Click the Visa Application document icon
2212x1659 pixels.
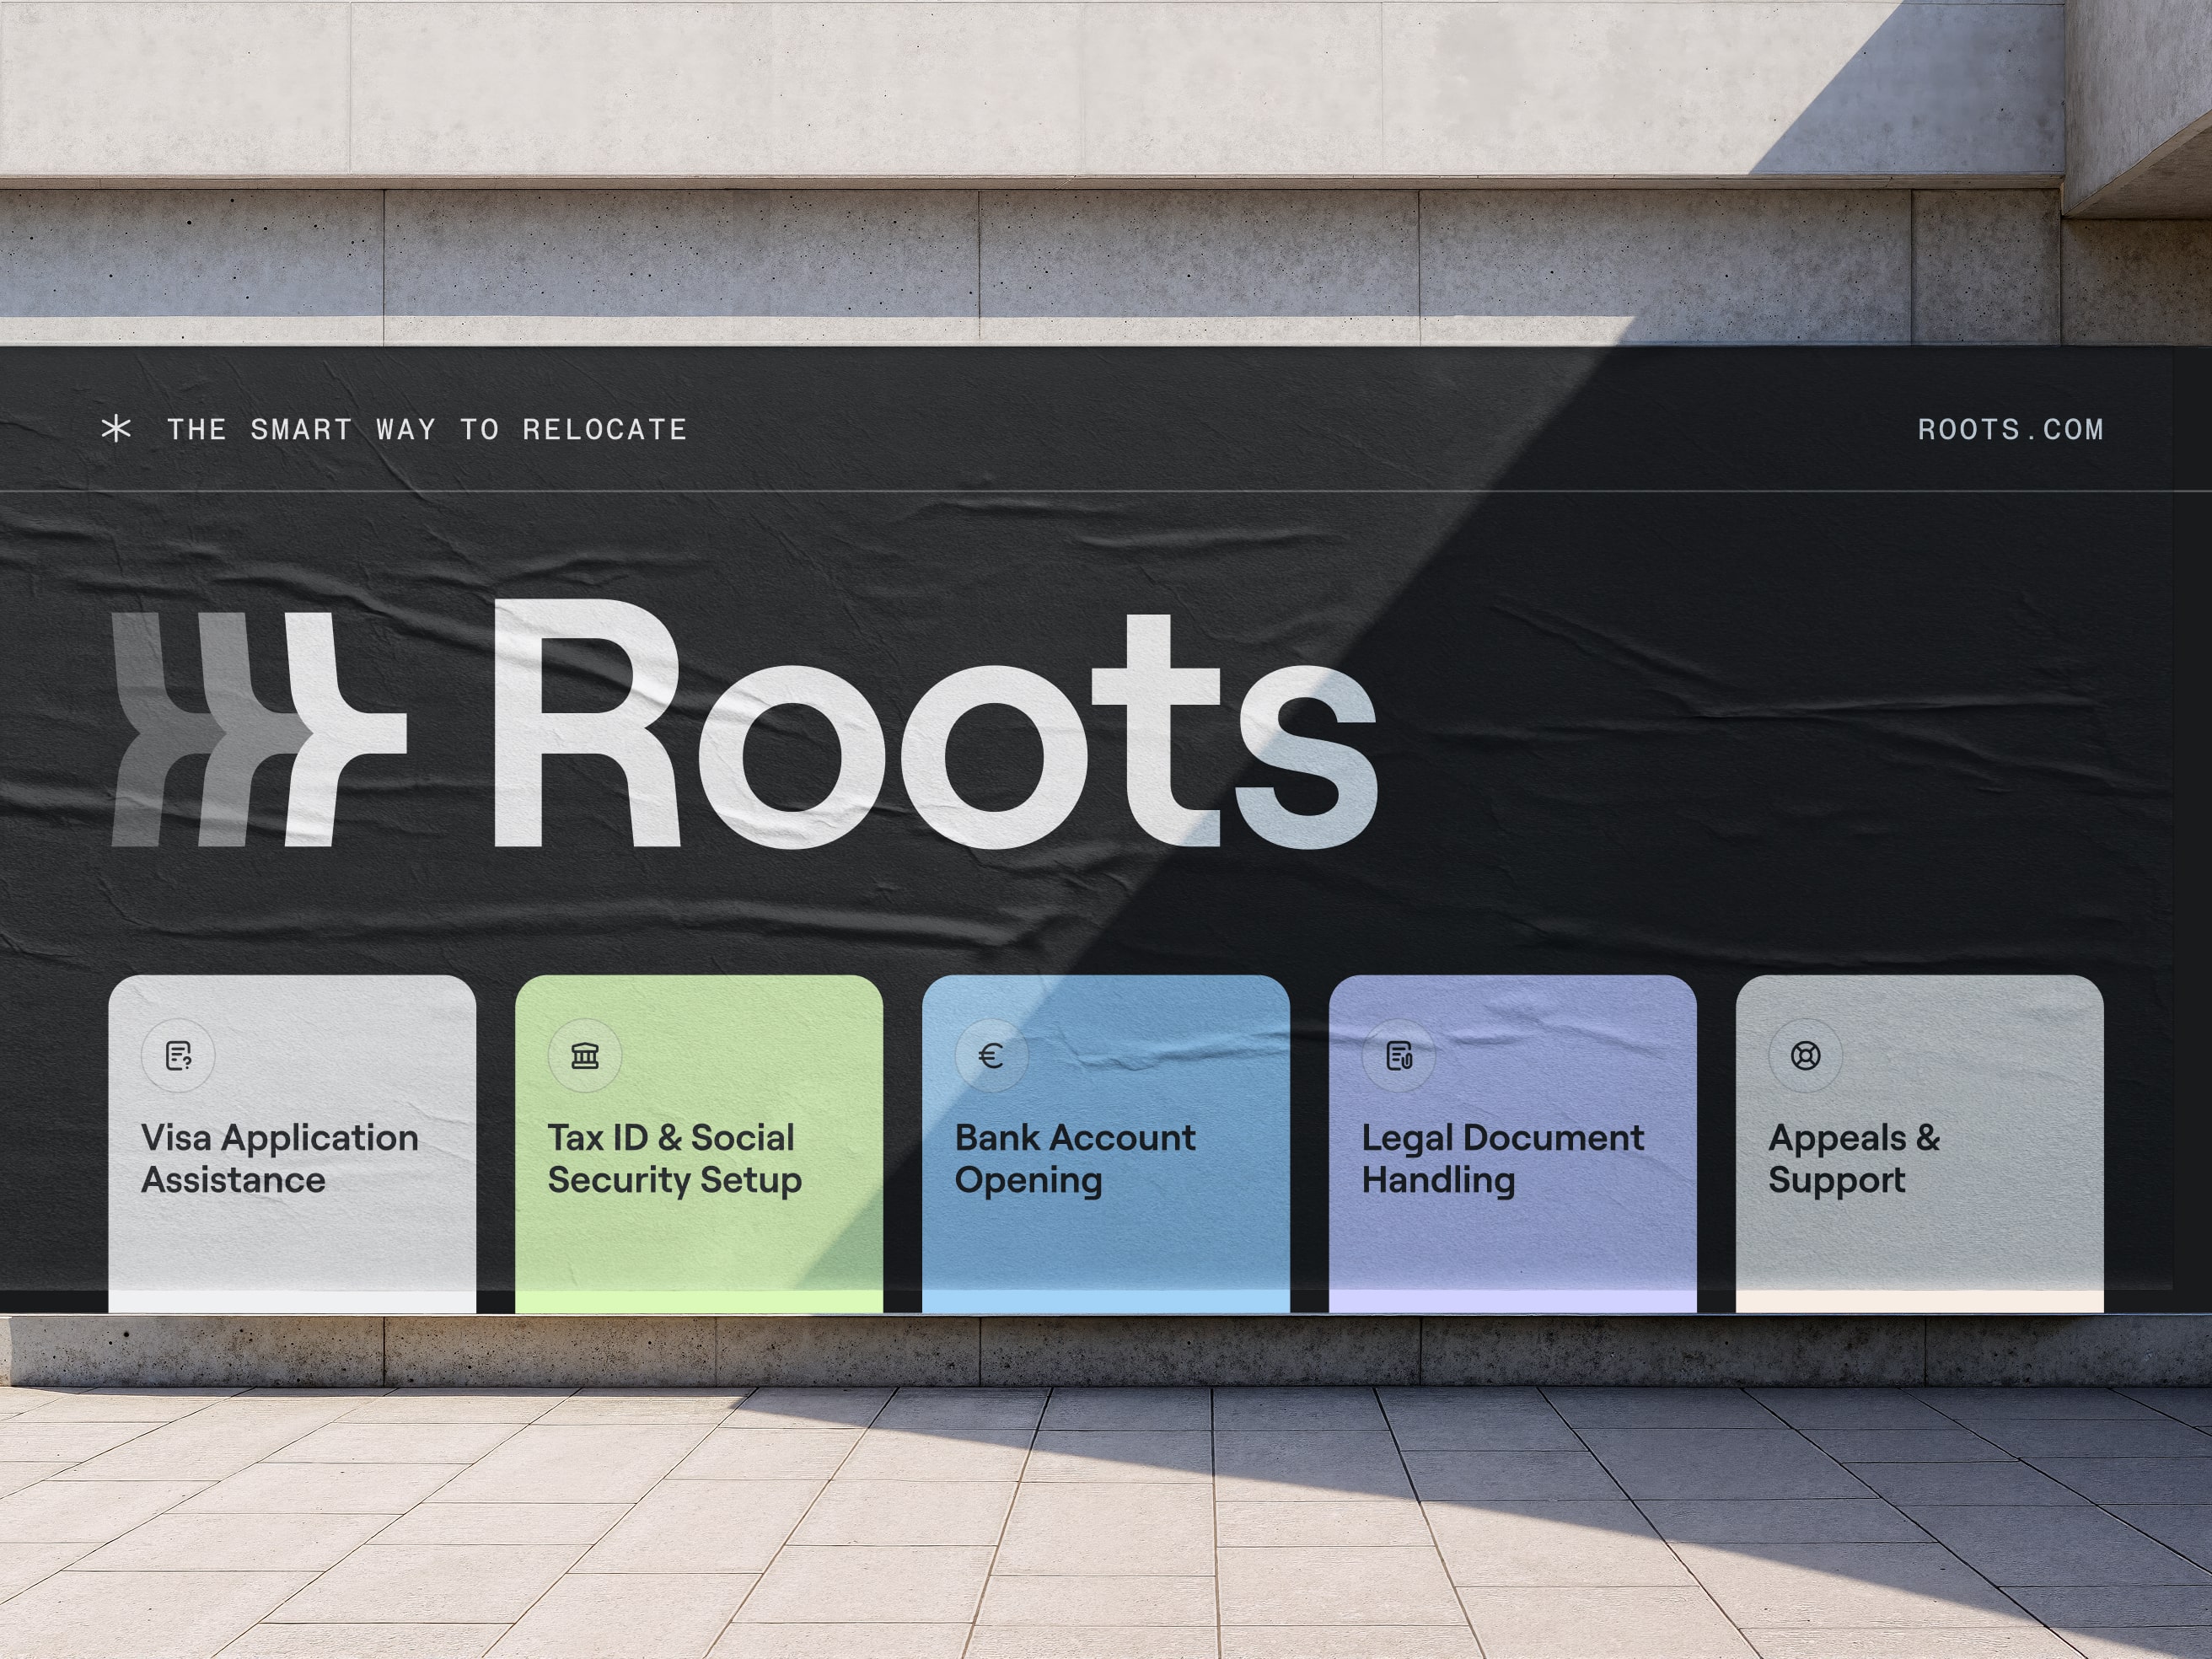(178, 1056)
